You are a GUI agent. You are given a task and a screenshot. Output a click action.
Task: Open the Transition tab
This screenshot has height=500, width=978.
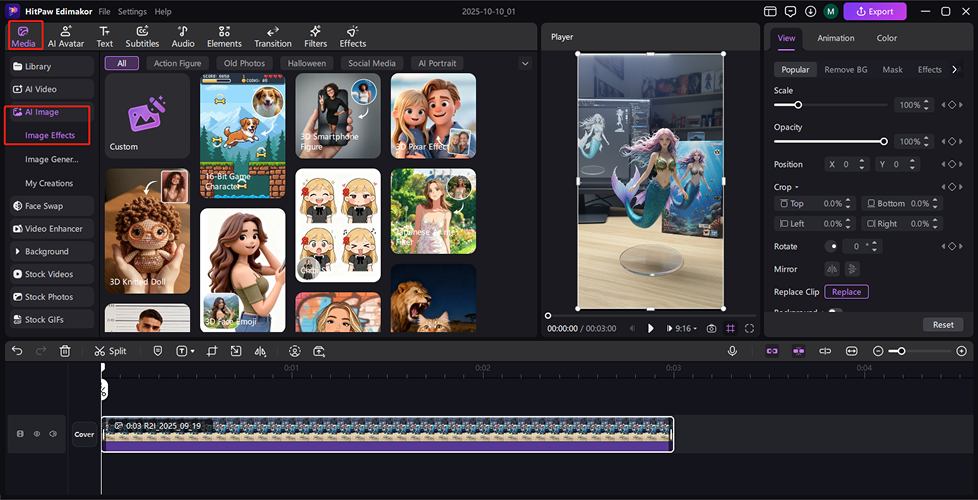coord(272,37)
